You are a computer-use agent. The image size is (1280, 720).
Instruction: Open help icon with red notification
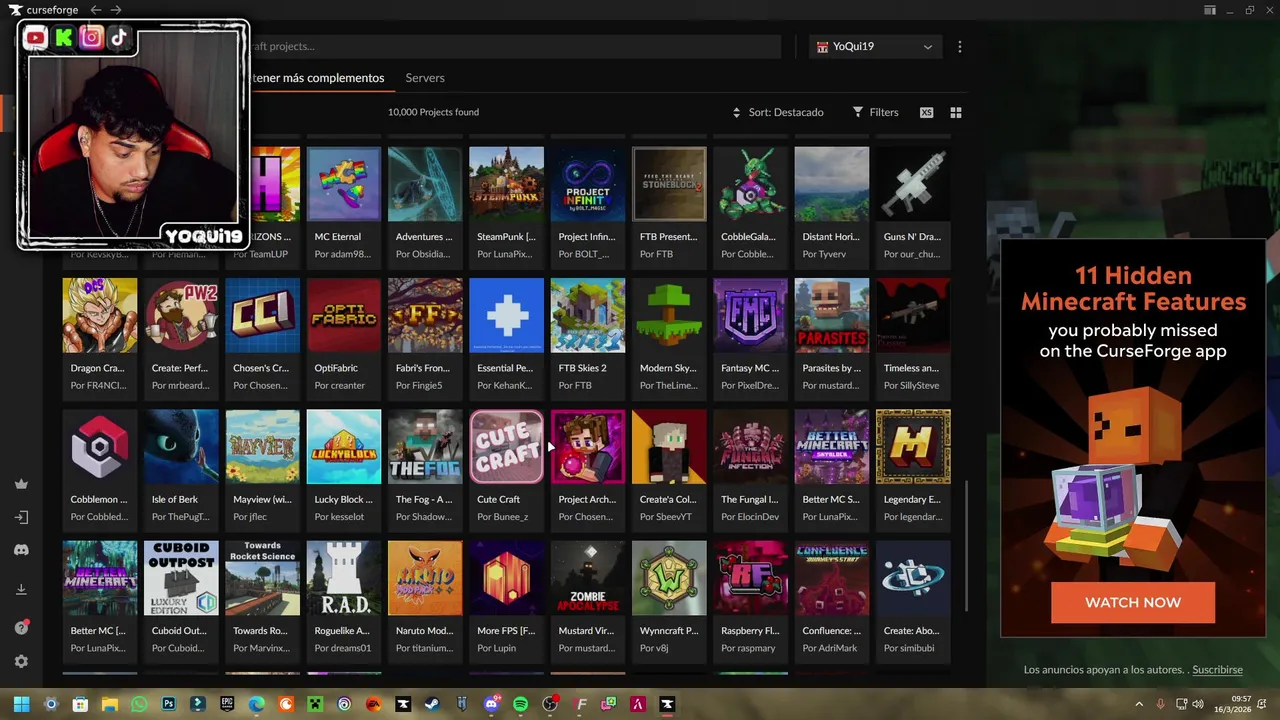[x=21, y=627]
